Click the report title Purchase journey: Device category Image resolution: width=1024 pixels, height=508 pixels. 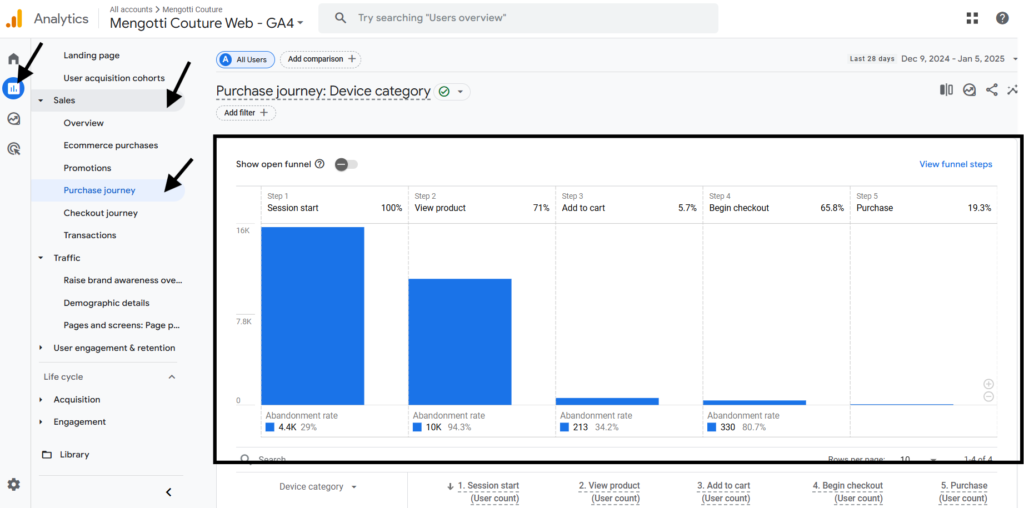(323, 91)
